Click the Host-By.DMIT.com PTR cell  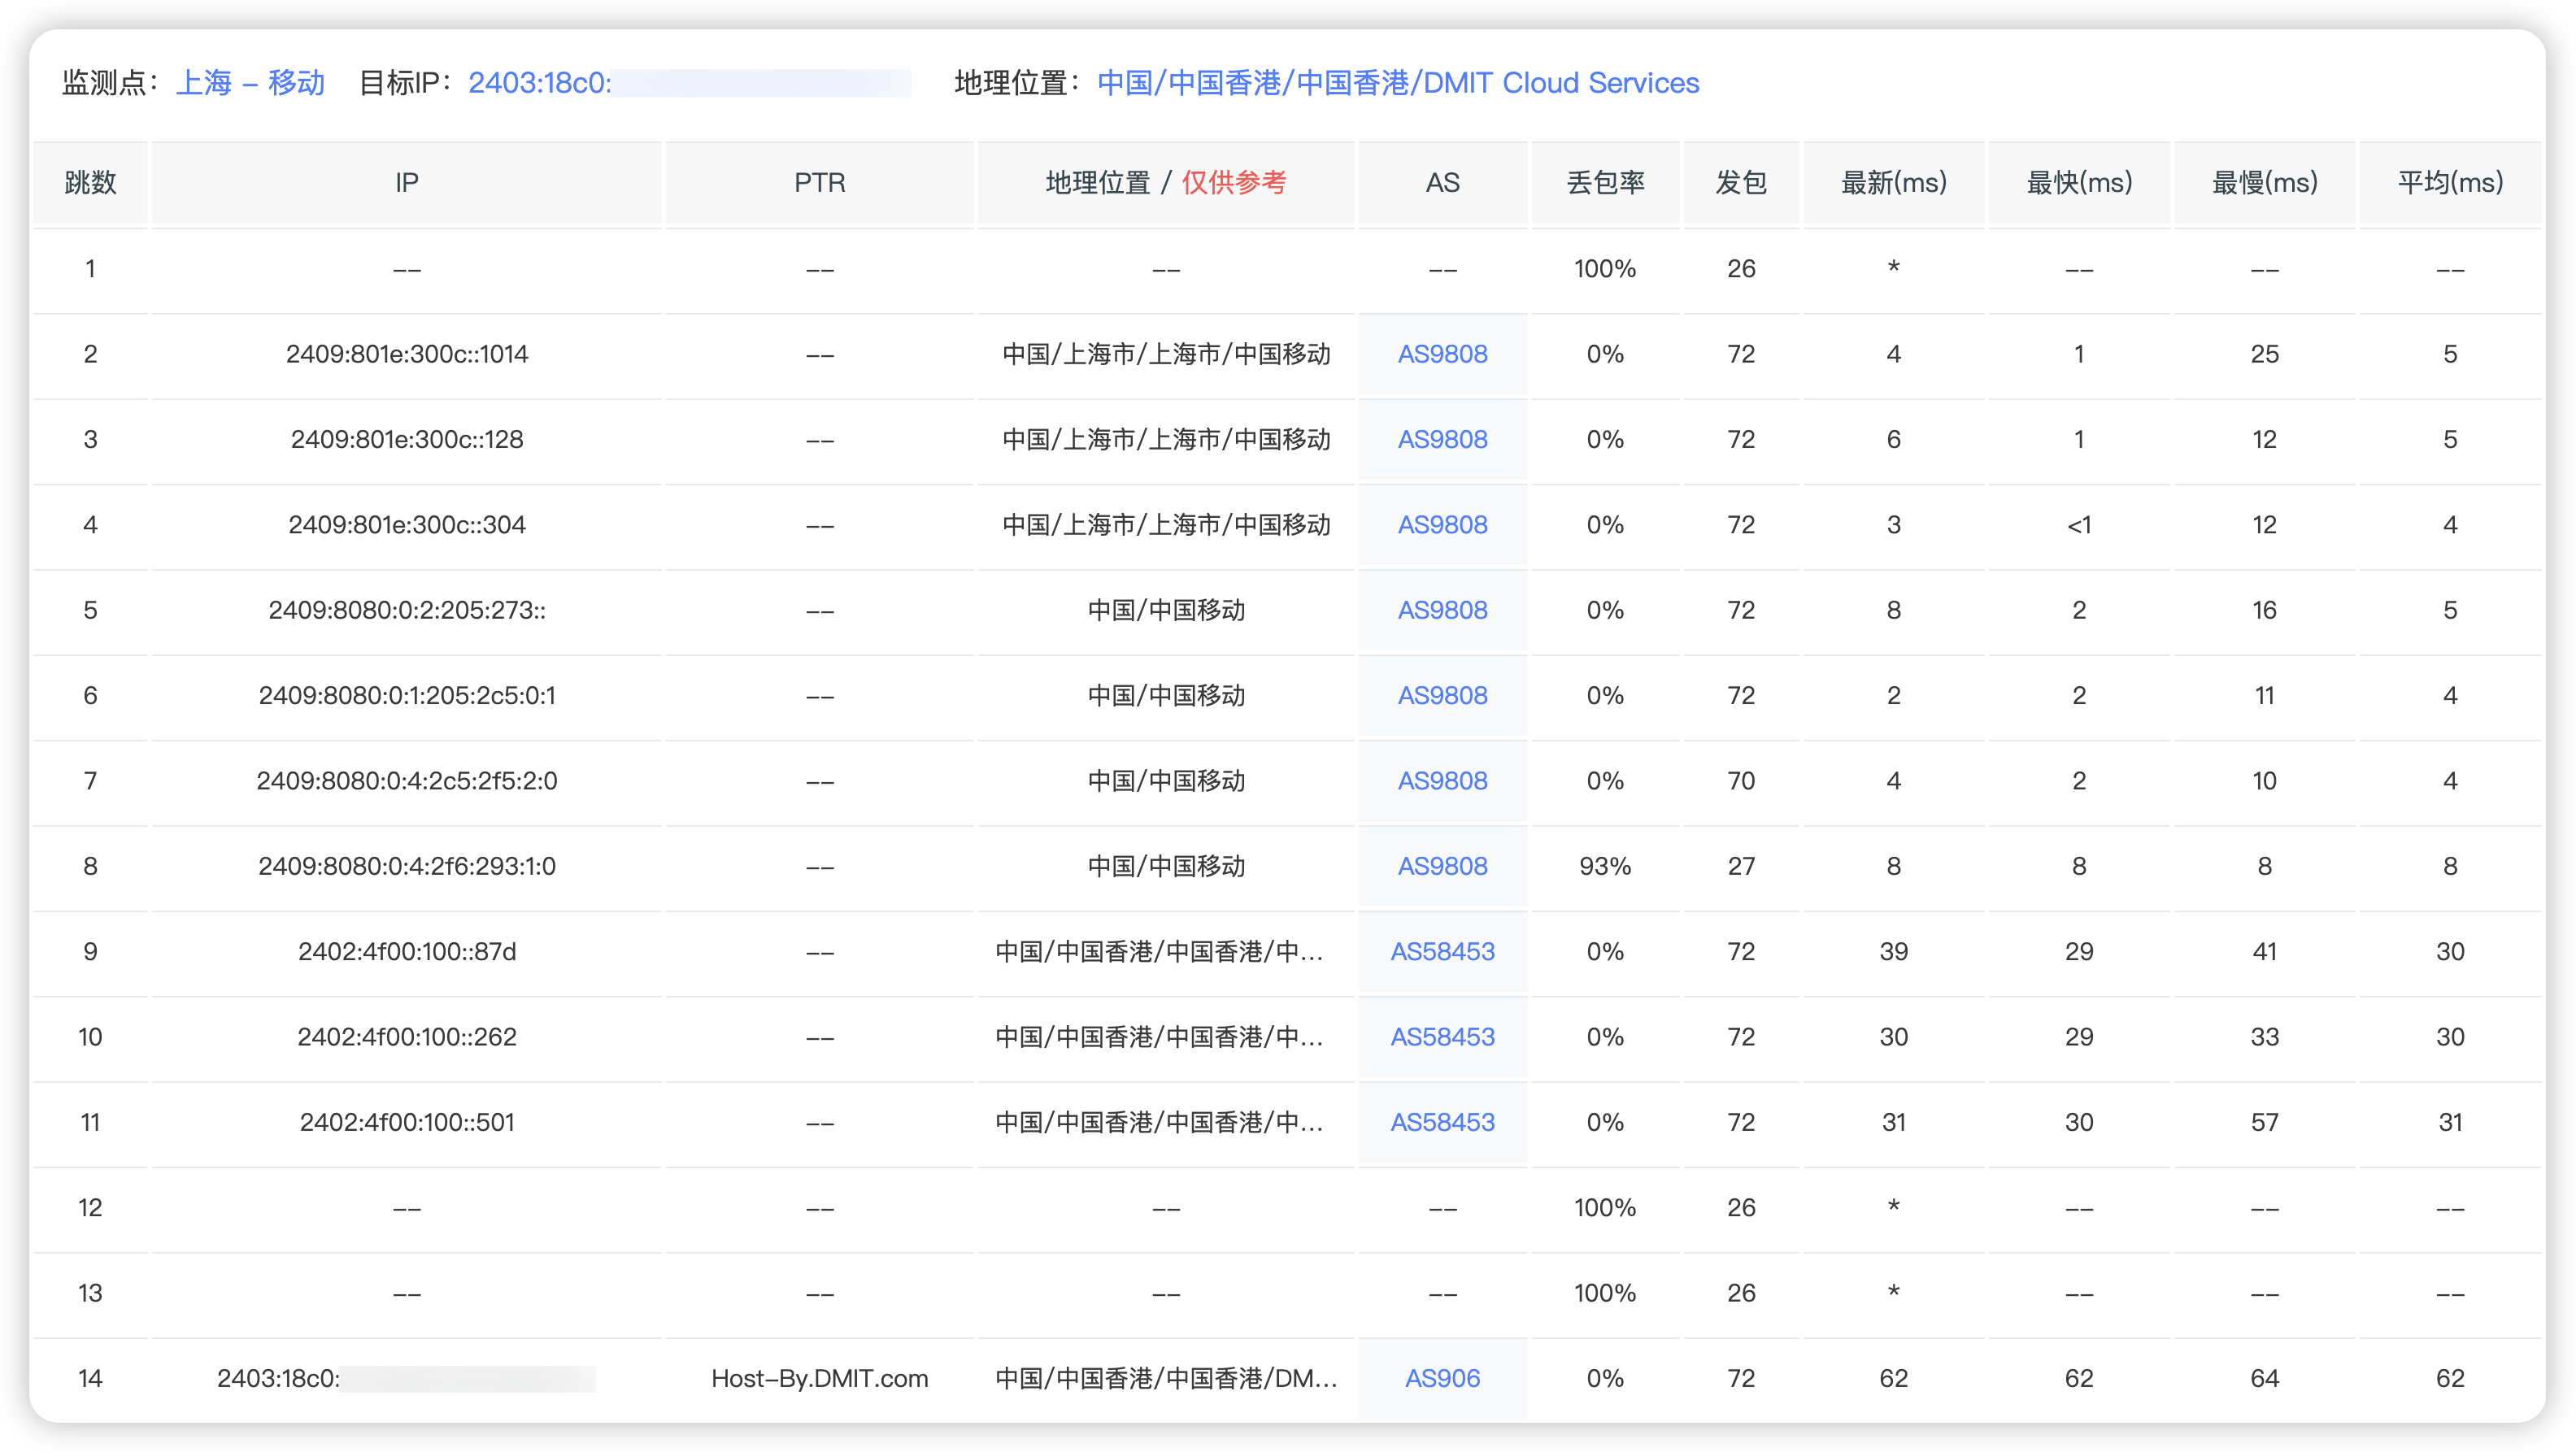(819, 1378)
